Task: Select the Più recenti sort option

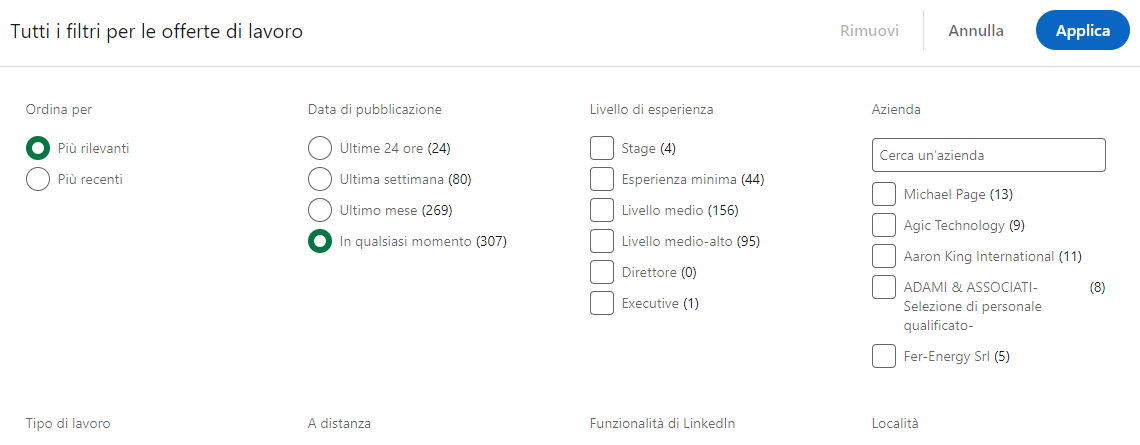Action: point(38,179)
